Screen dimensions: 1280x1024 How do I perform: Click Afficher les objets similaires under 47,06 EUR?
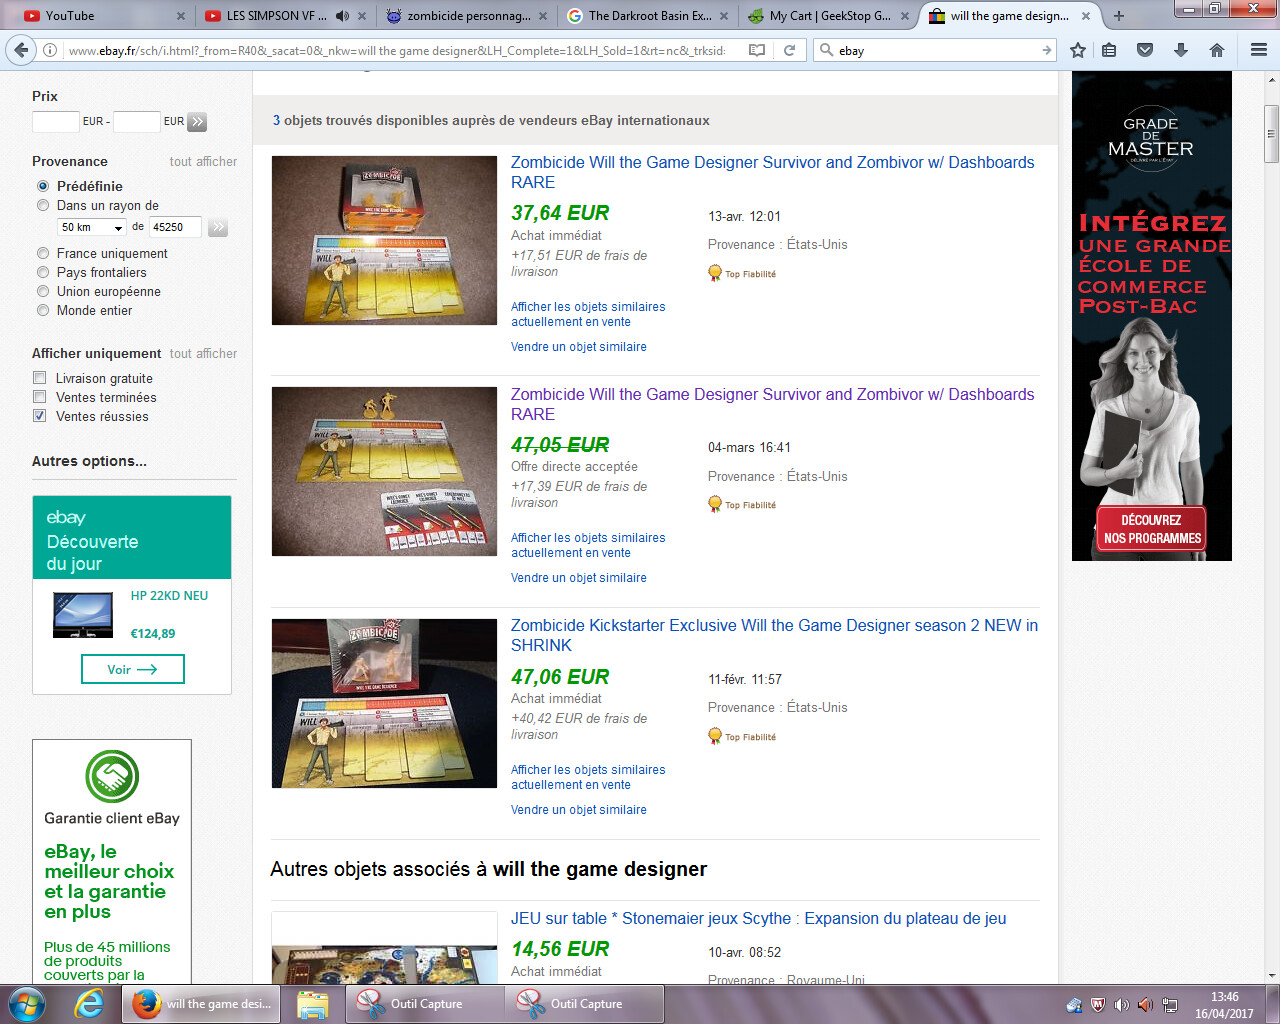tap(588, 777)
